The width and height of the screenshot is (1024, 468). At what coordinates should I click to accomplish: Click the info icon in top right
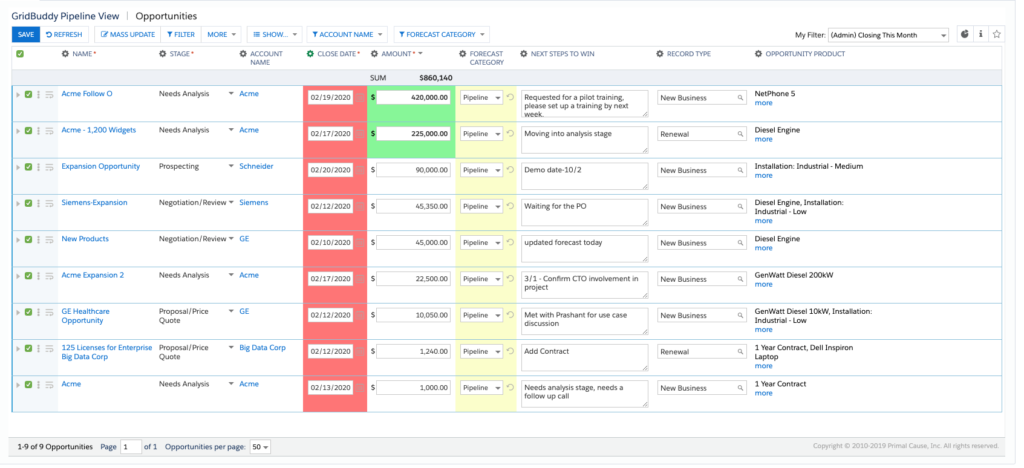click(x=980, y=35)
